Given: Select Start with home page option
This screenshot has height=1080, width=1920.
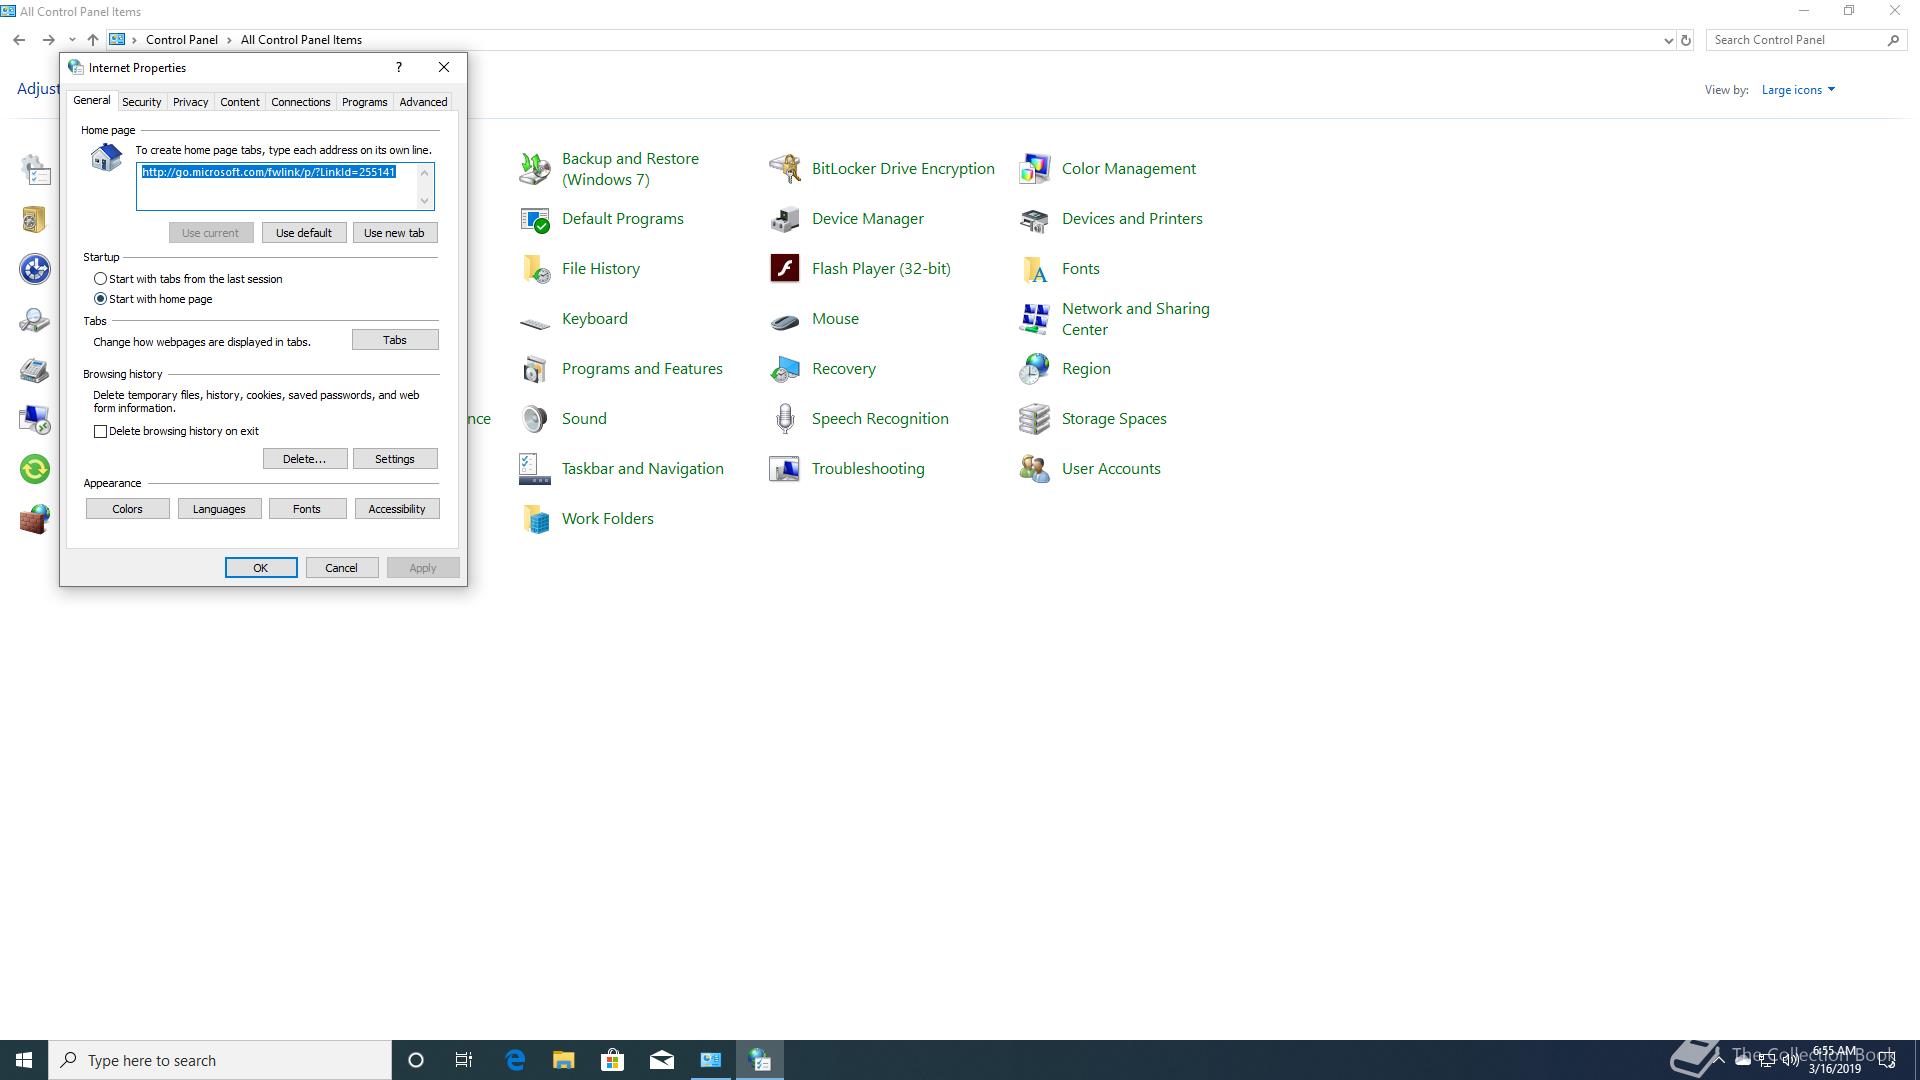Looking at the screenshot, I should (x=100, y=299).
